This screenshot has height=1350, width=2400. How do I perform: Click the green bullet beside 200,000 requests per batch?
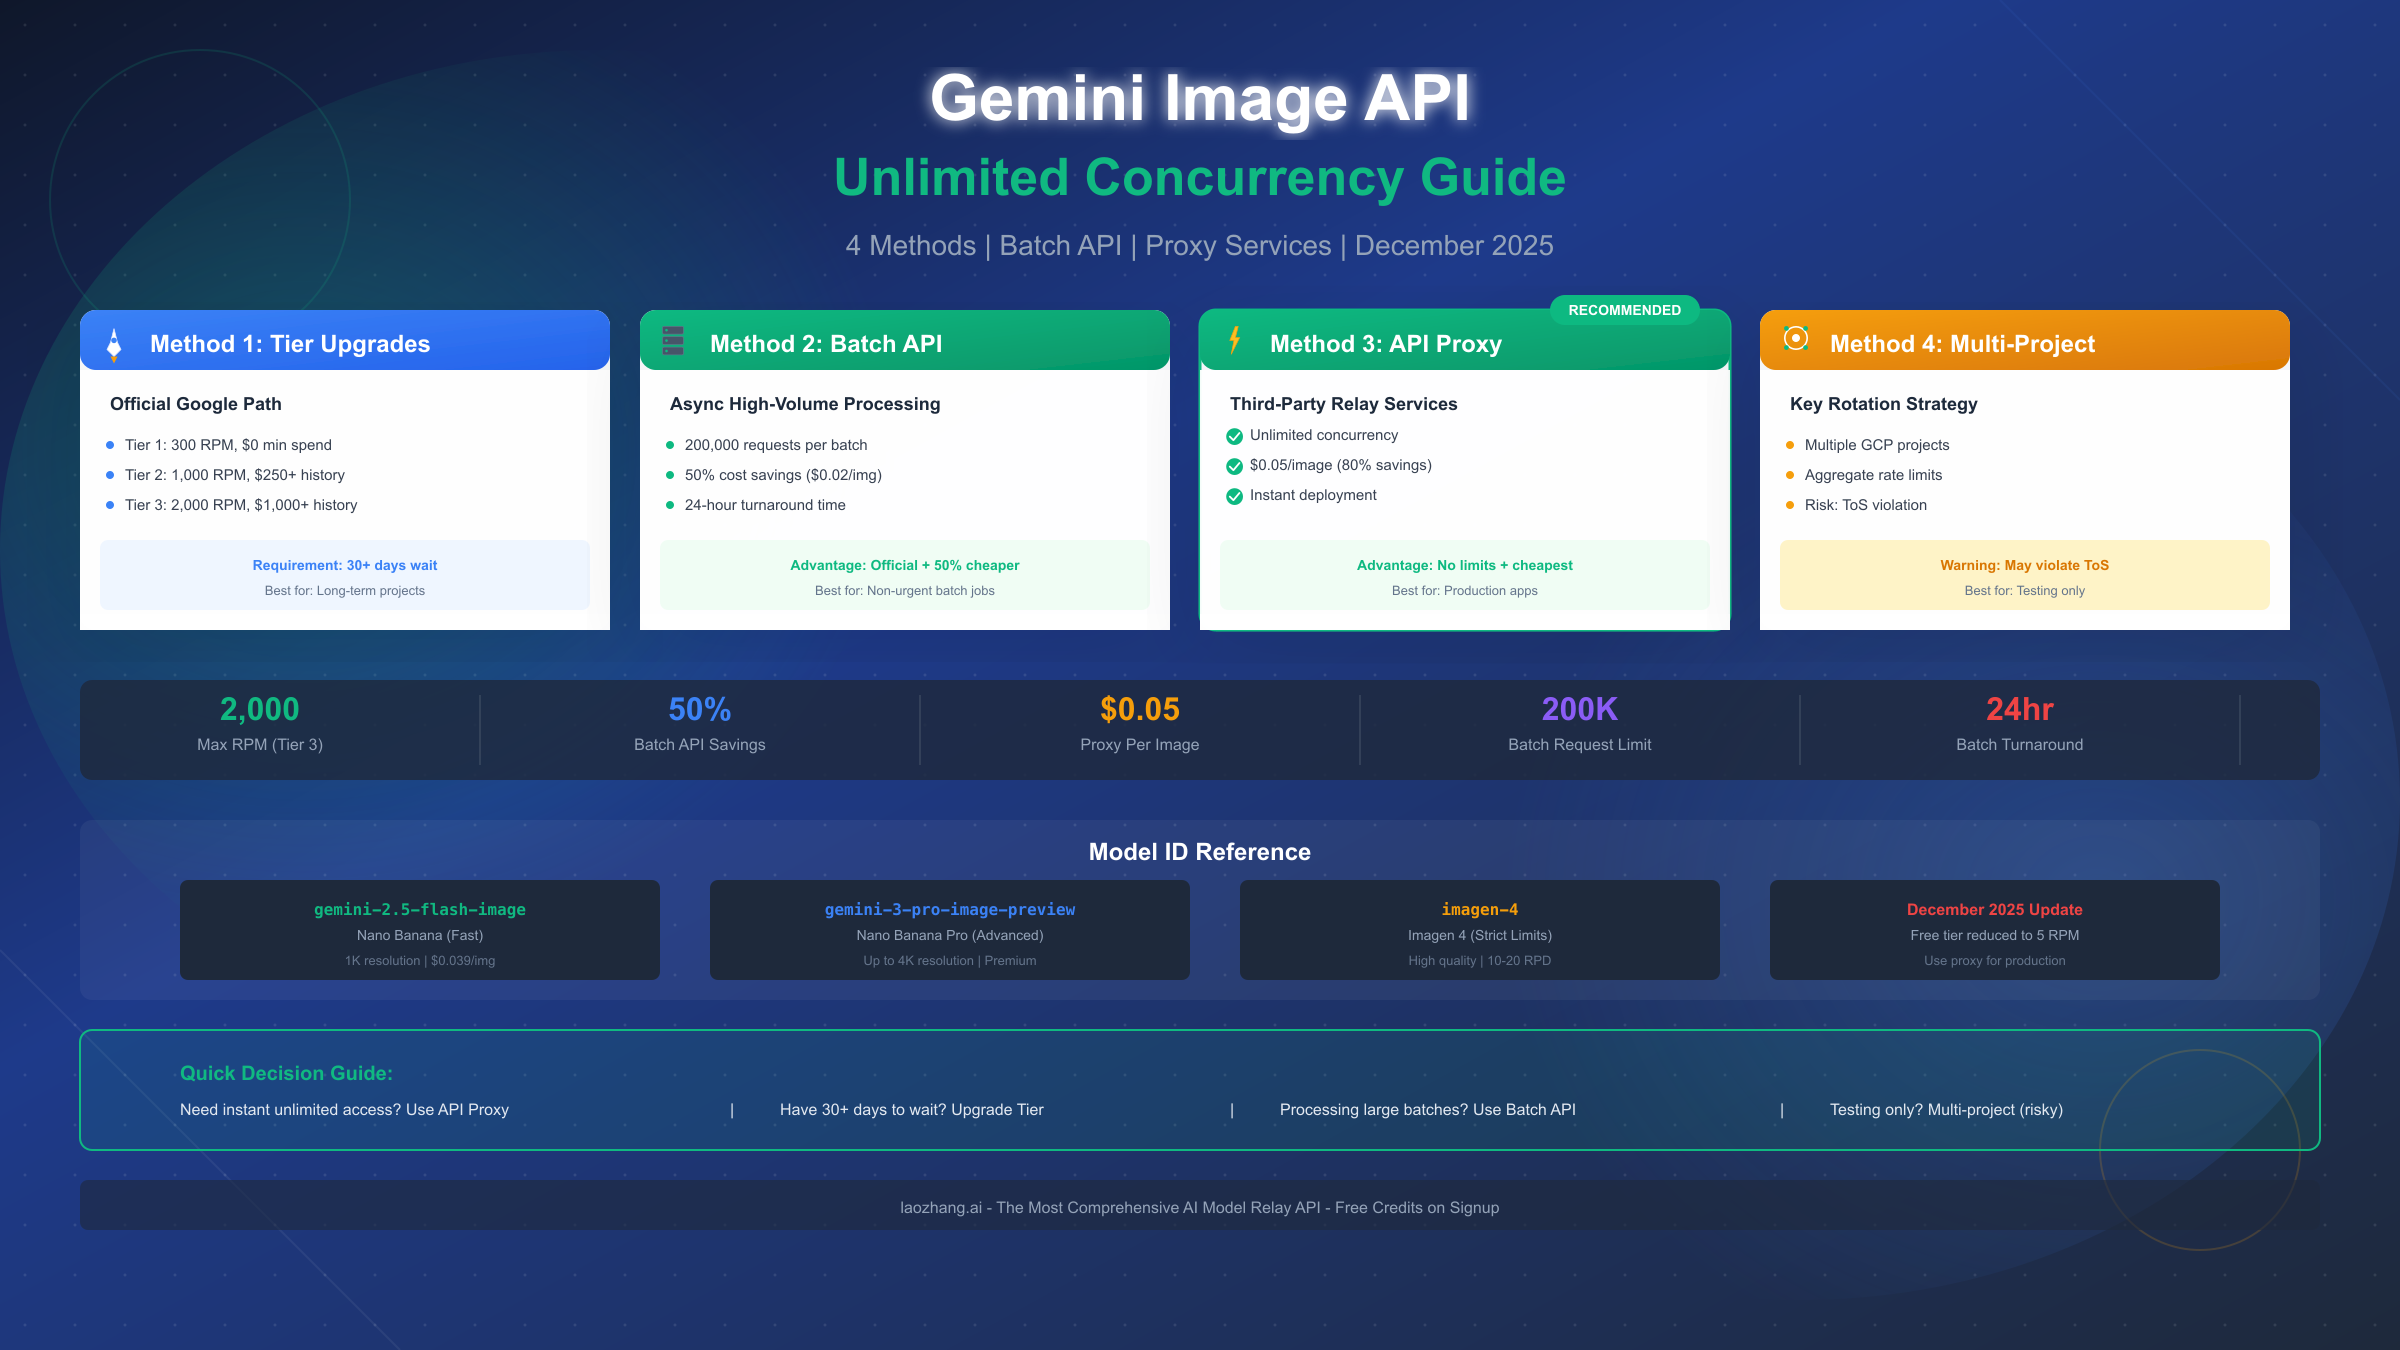click(x=671, y=445)
